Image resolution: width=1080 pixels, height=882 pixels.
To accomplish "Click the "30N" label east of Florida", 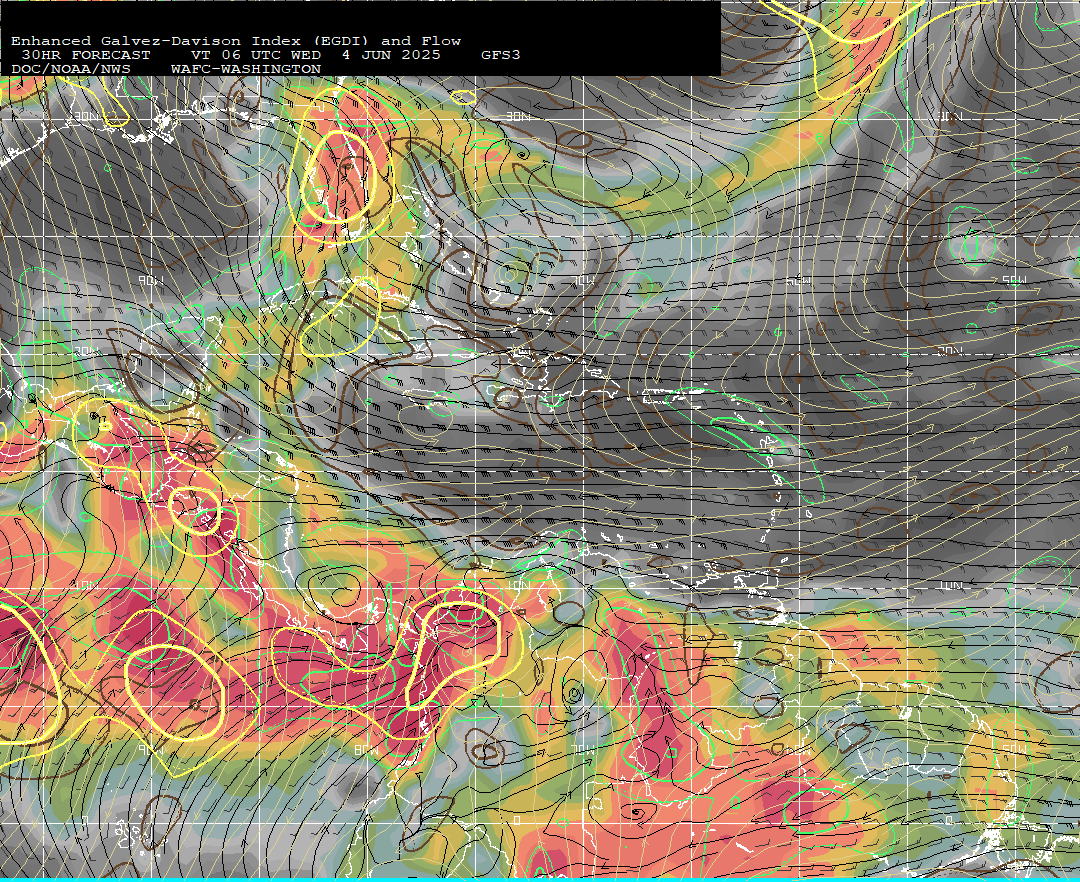I will pyautogui.click(x=518, y=116).
